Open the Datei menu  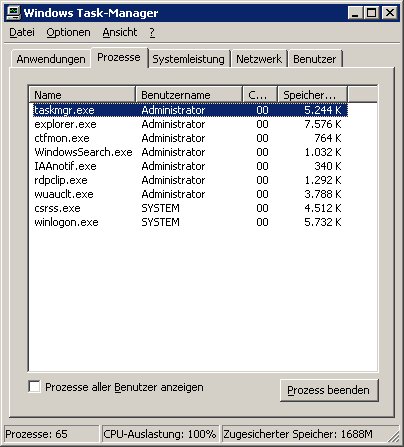click(x=22, y=32)
